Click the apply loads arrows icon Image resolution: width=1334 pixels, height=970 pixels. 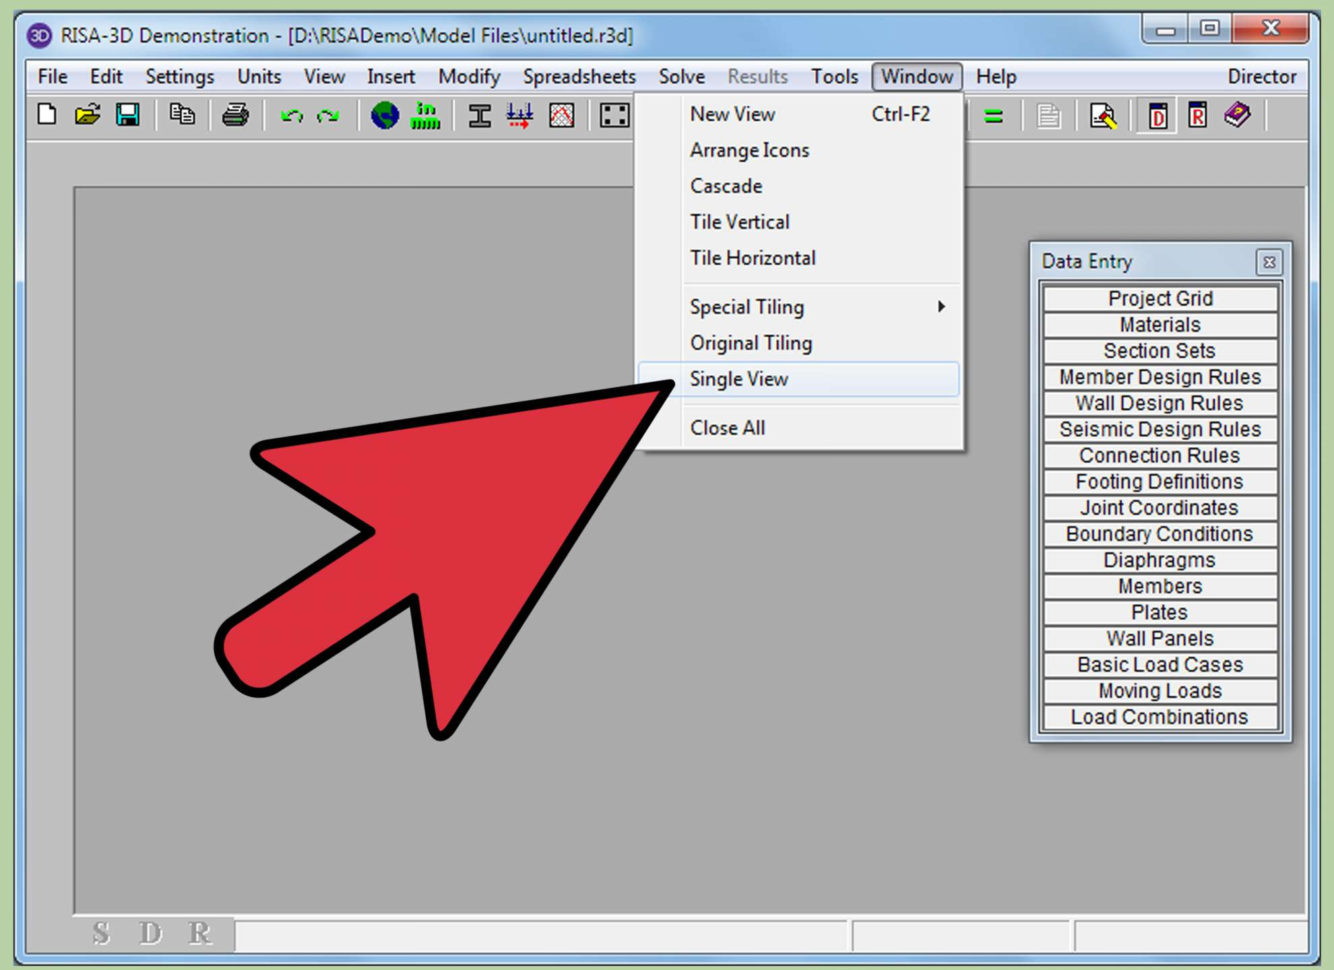521,117
